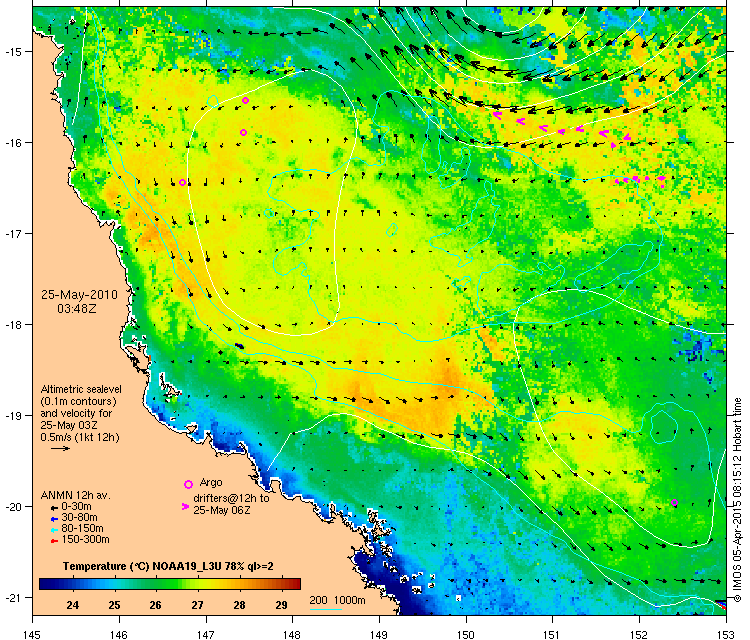Click the cyan 80-150m arrow legend icon
750x640 pixels.
click(55, 530)
